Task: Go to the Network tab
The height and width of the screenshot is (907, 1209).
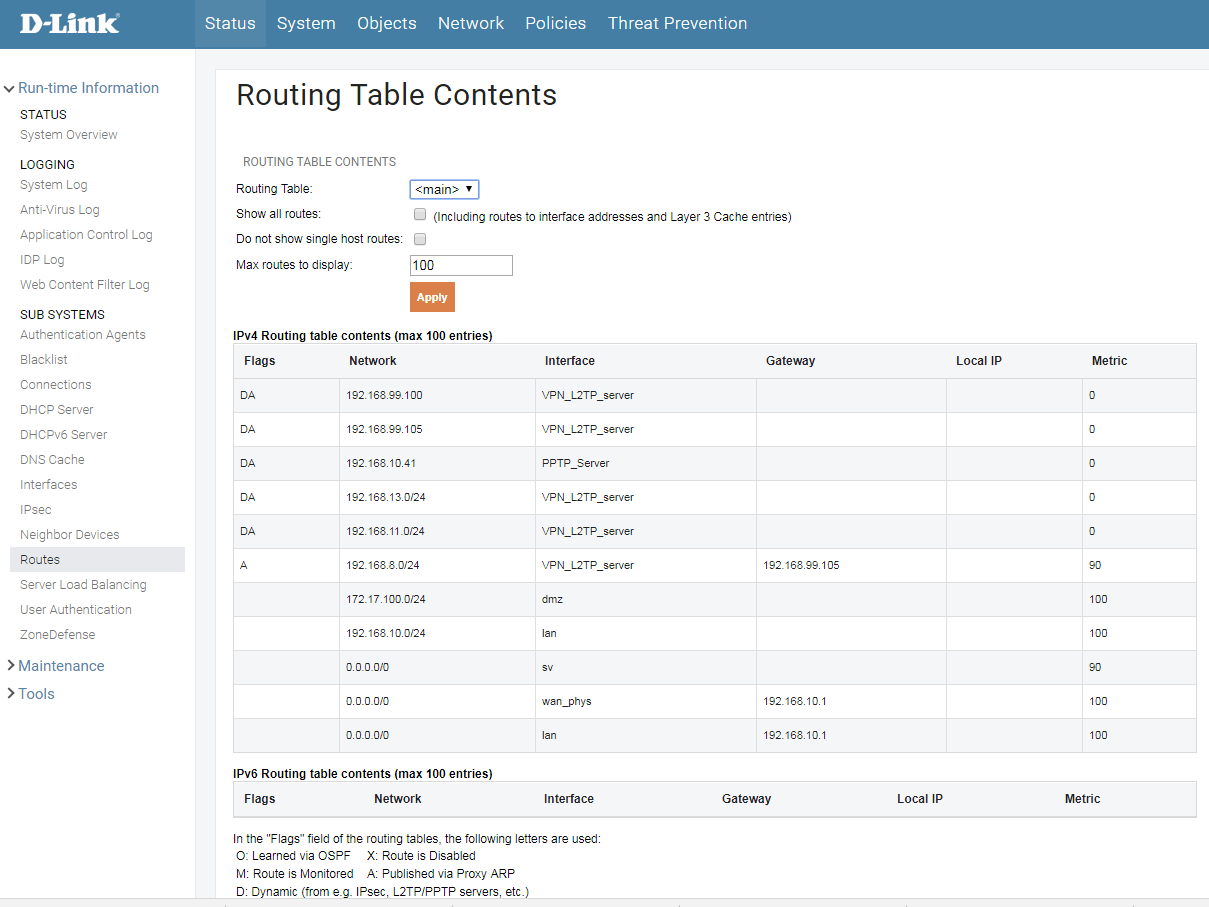Action: point(471,23)
